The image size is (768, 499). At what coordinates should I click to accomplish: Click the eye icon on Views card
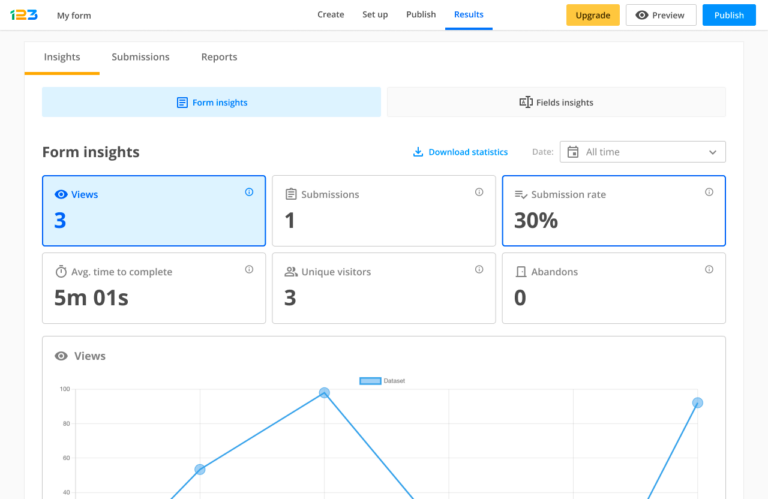tap(61, 194)
